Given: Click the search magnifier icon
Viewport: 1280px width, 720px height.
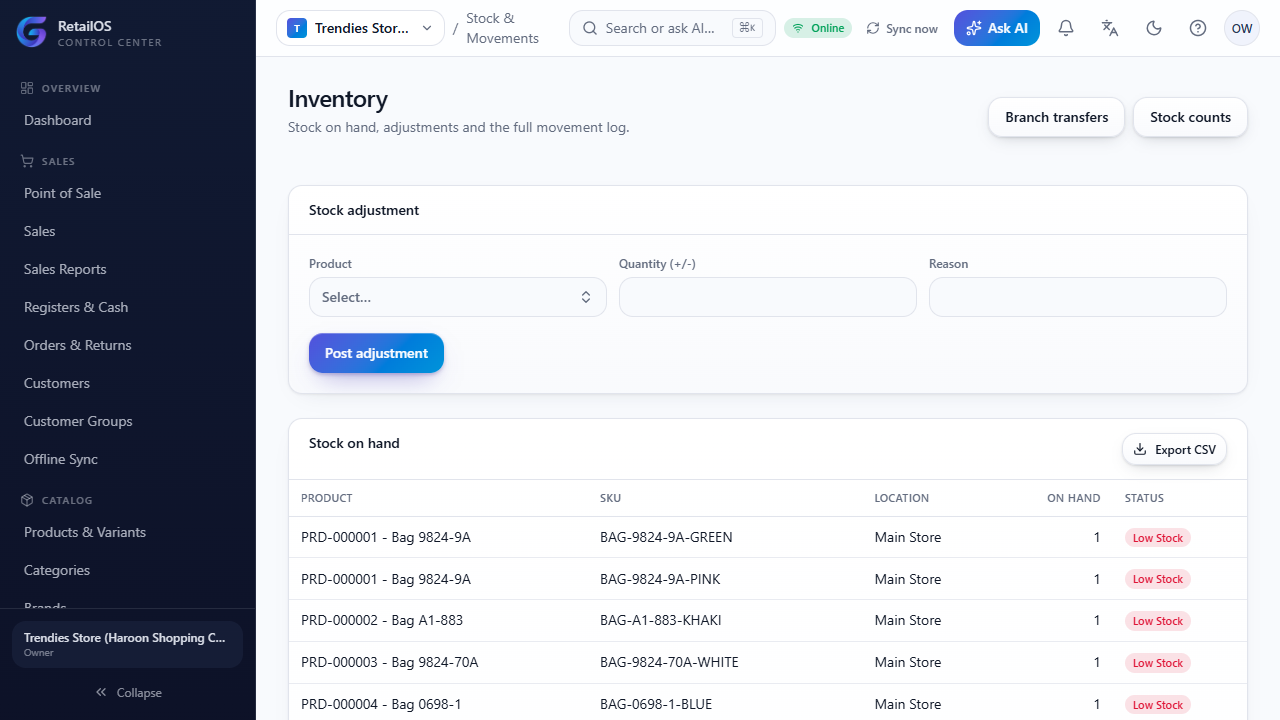Looking at the screenshot, I should (x=590, y=28).
